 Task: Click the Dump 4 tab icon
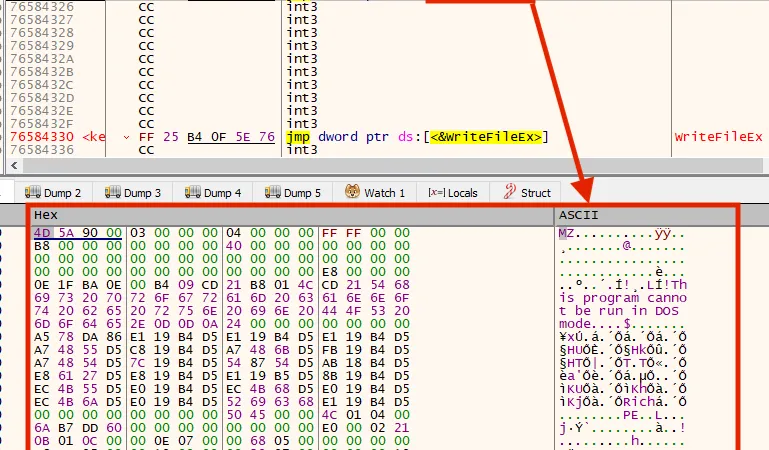pyautogui.click(x=193, y=192)
